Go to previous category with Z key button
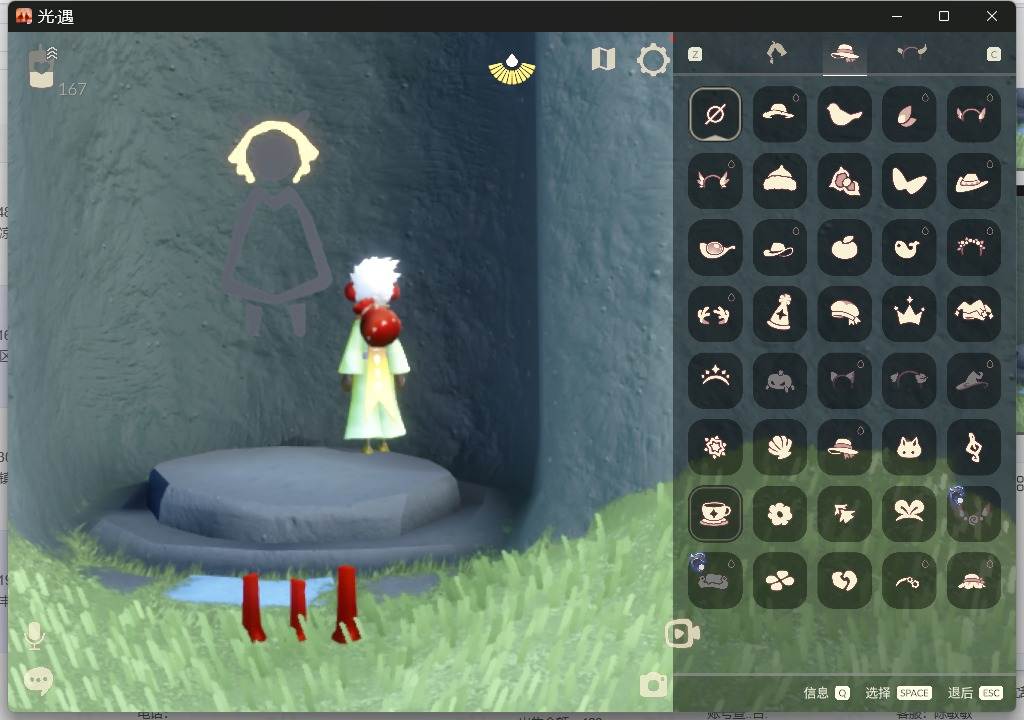The width and height of the screenshot is (1024, 720). click(695, 54)
